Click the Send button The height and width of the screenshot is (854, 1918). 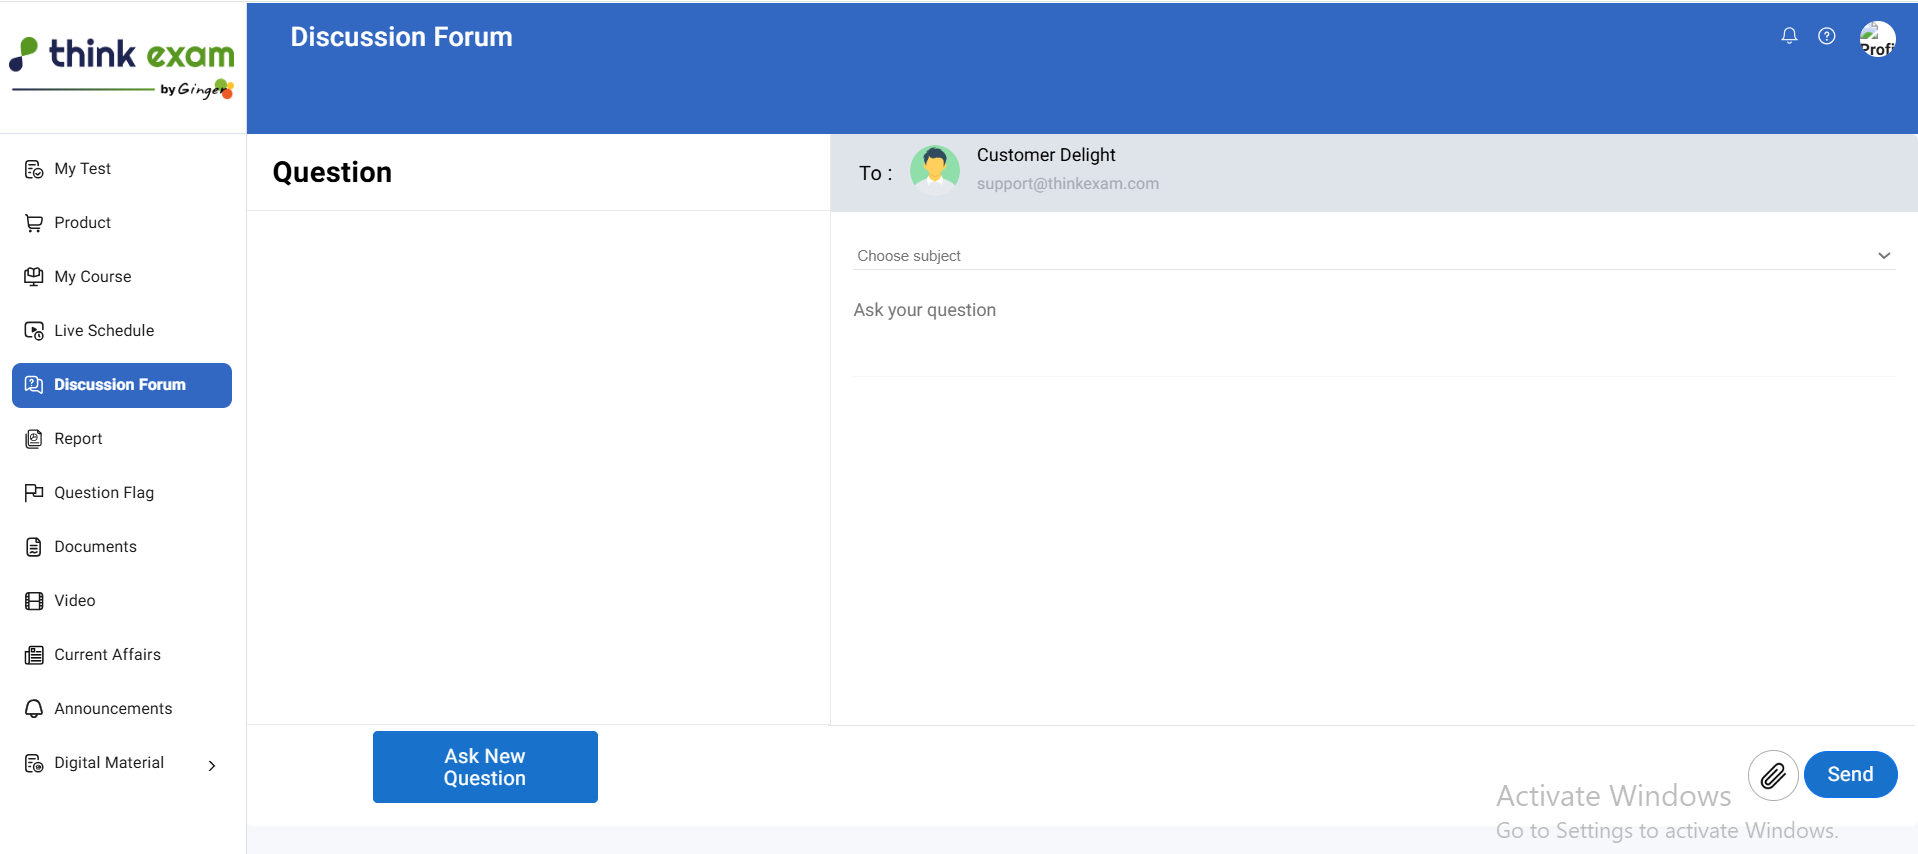click(1849, 775)
